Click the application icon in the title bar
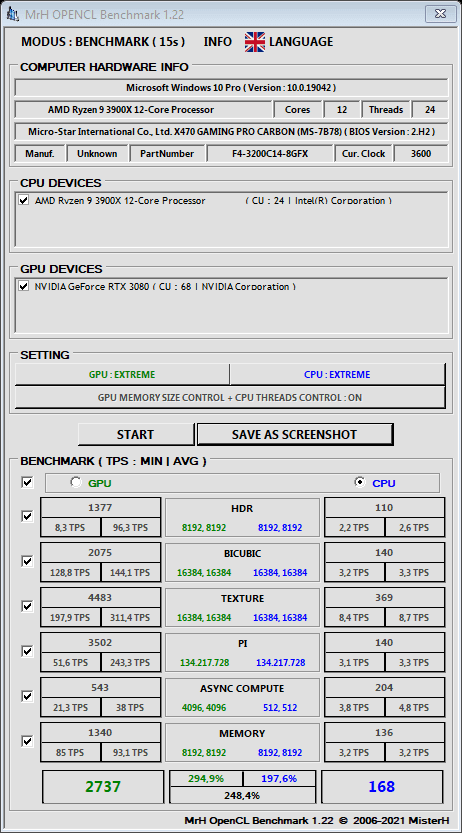This screenshot has width=462, height=833. 13,14
